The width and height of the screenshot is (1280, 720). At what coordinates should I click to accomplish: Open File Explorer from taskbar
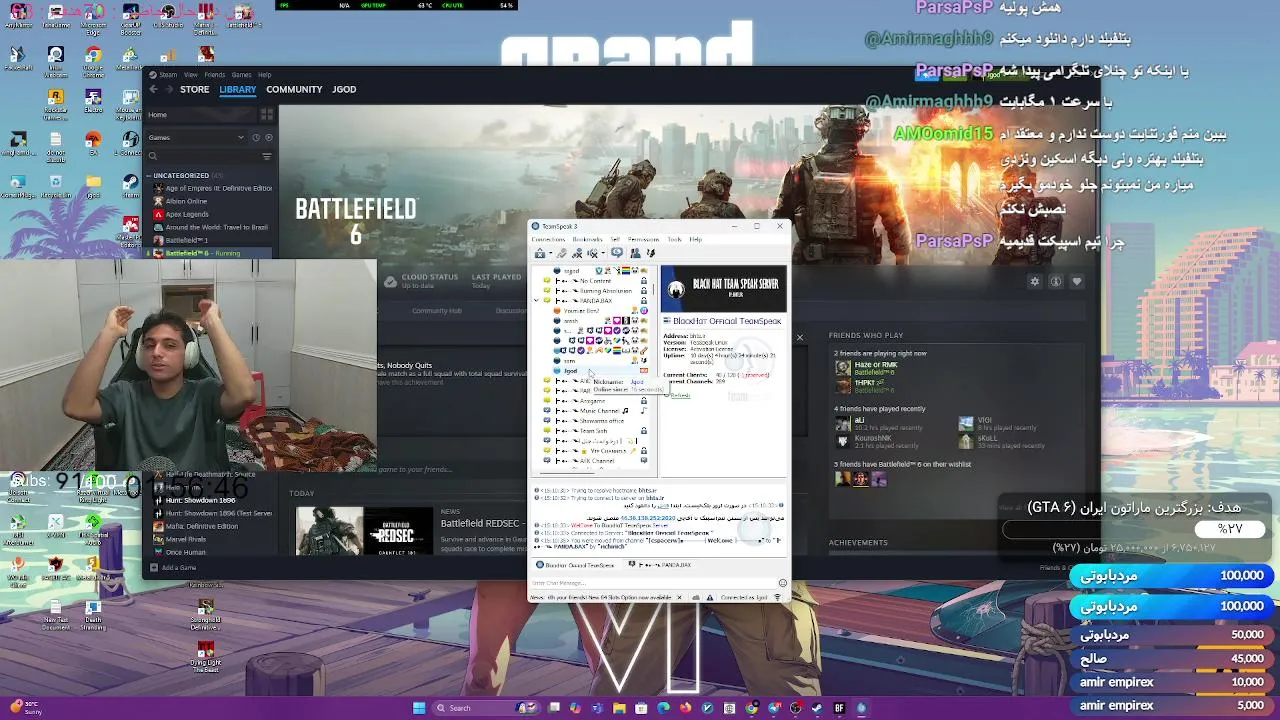pos(619,708)
